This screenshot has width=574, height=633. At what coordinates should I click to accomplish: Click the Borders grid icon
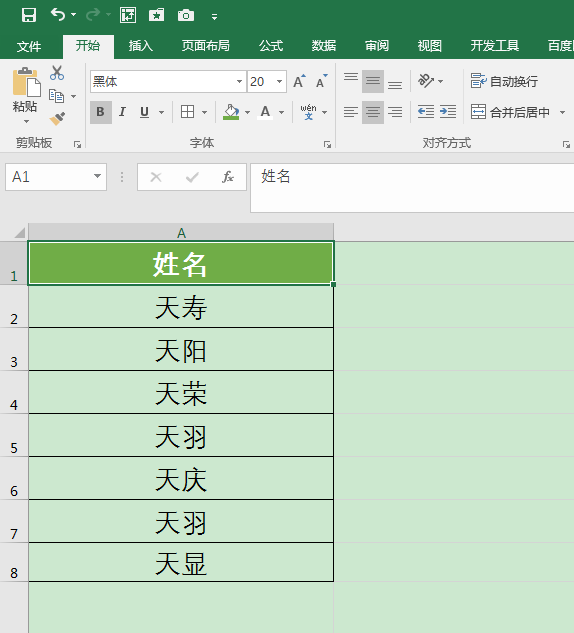(x=188, y=112)
